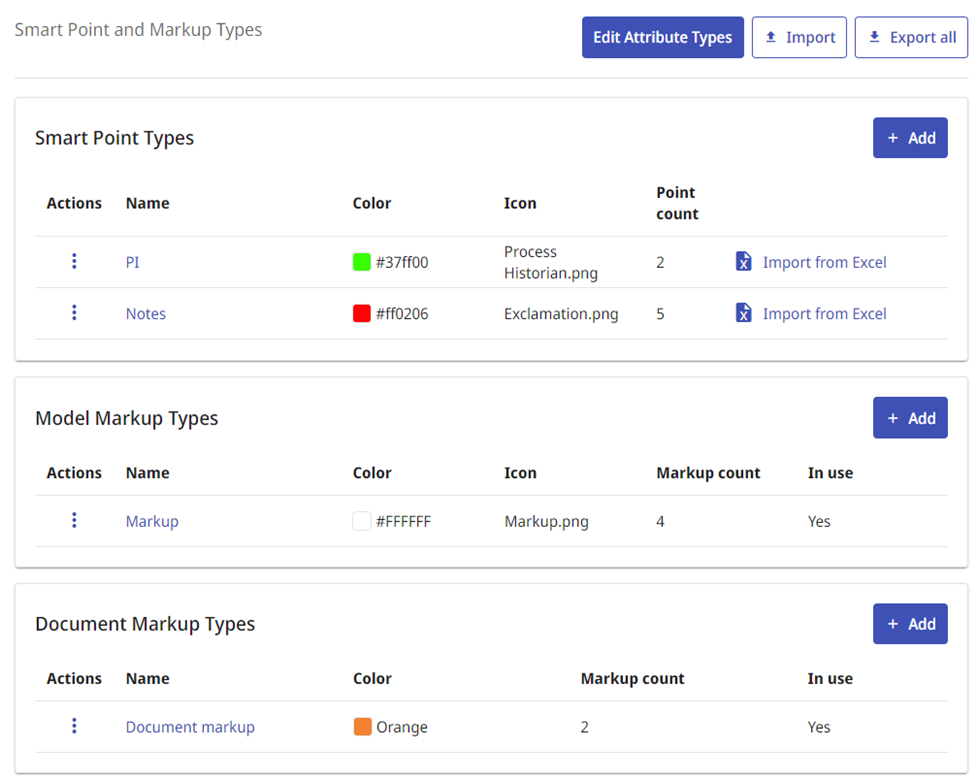Import Notes points from Excel
Viewport: 977px width, 780px height.
click(824, 313)
